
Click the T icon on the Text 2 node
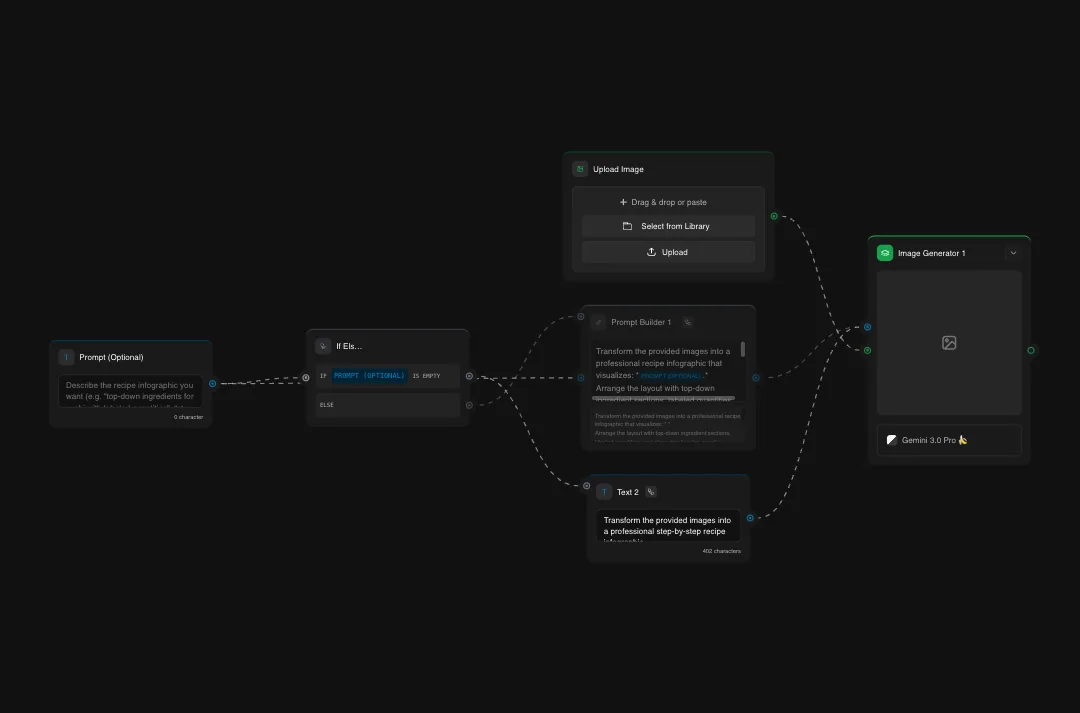coord(604,491)
